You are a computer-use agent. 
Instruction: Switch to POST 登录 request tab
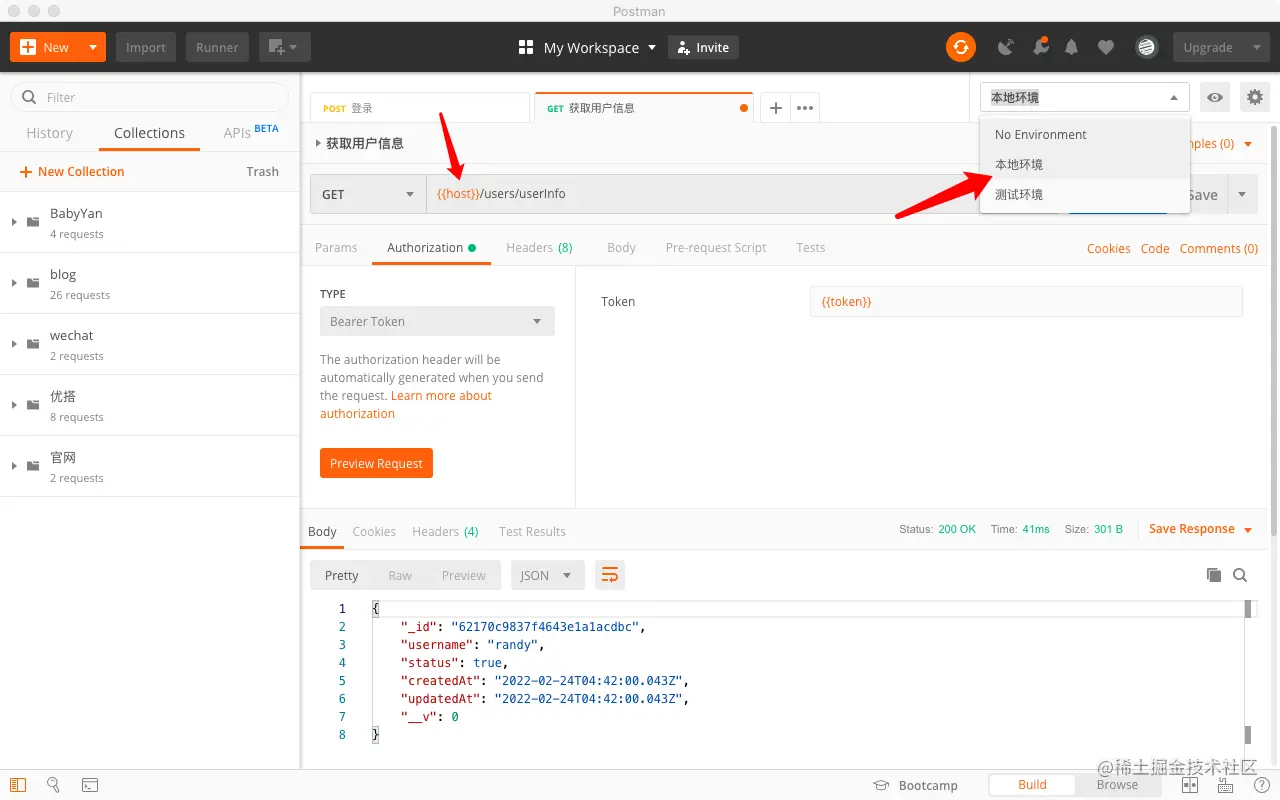pos(420,108)
